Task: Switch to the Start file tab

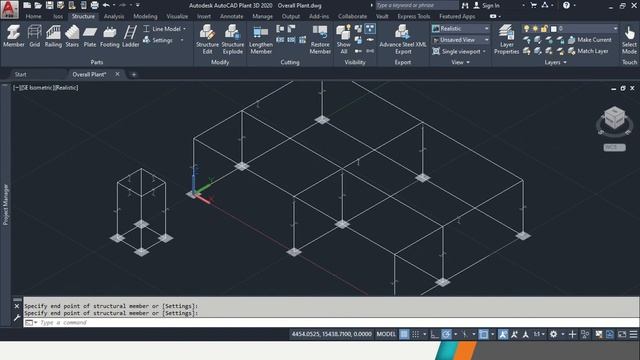Action: pos(20,74)
